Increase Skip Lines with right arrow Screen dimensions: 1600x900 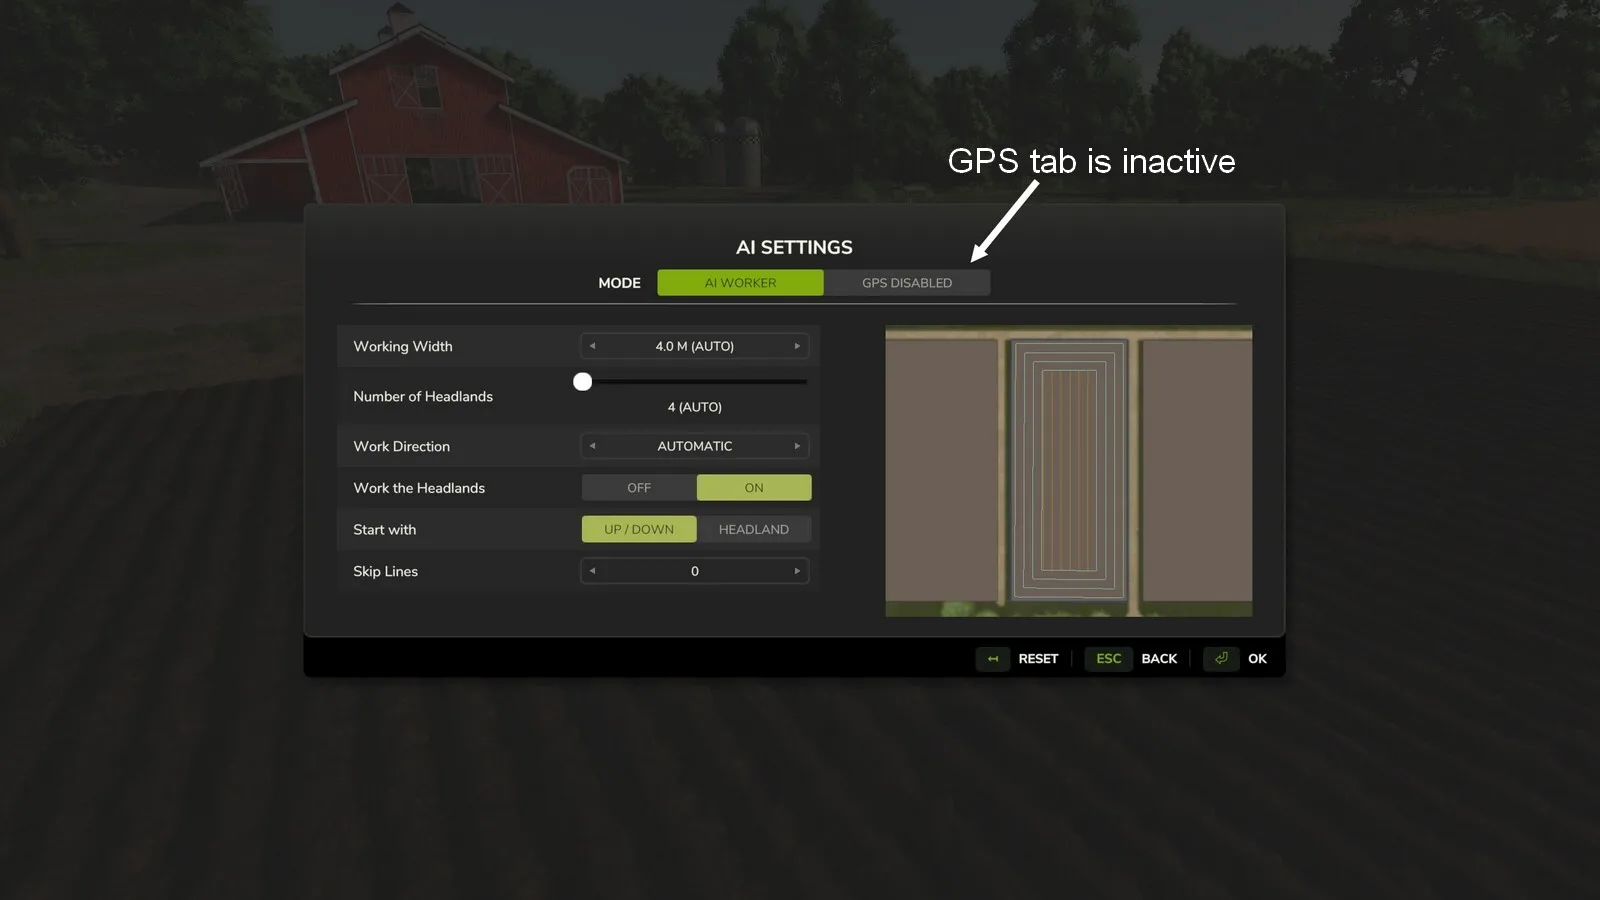pos(797,571)
